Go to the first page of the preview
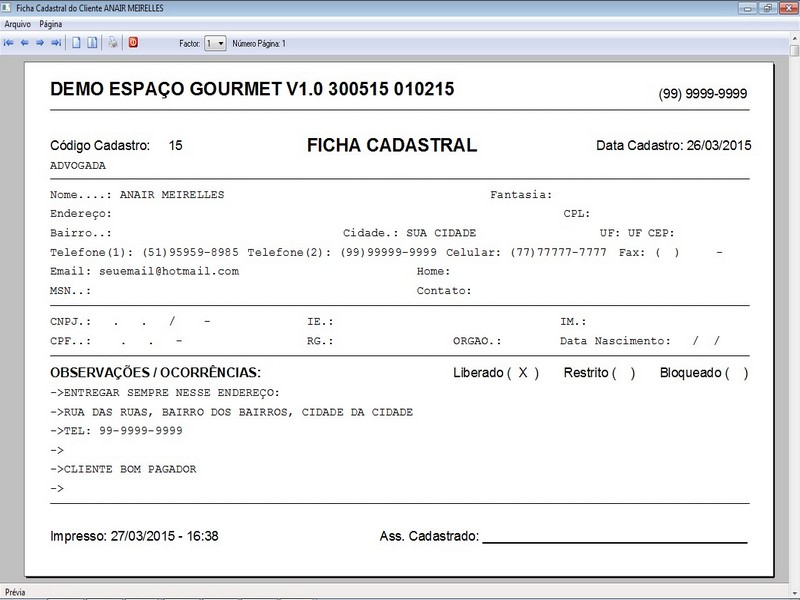 tap(9, 43)
